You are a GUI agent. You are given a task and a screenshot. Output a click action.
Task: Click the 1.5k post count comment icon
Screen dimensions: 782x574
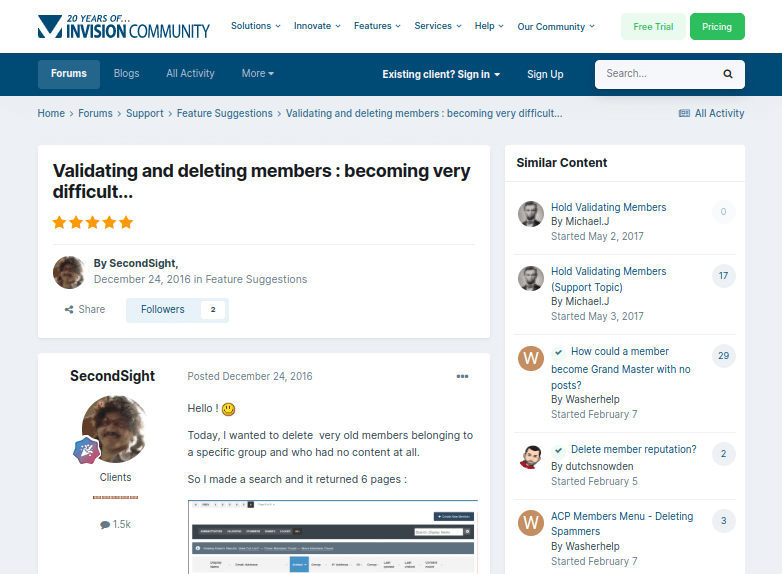(x=105, y=525)
